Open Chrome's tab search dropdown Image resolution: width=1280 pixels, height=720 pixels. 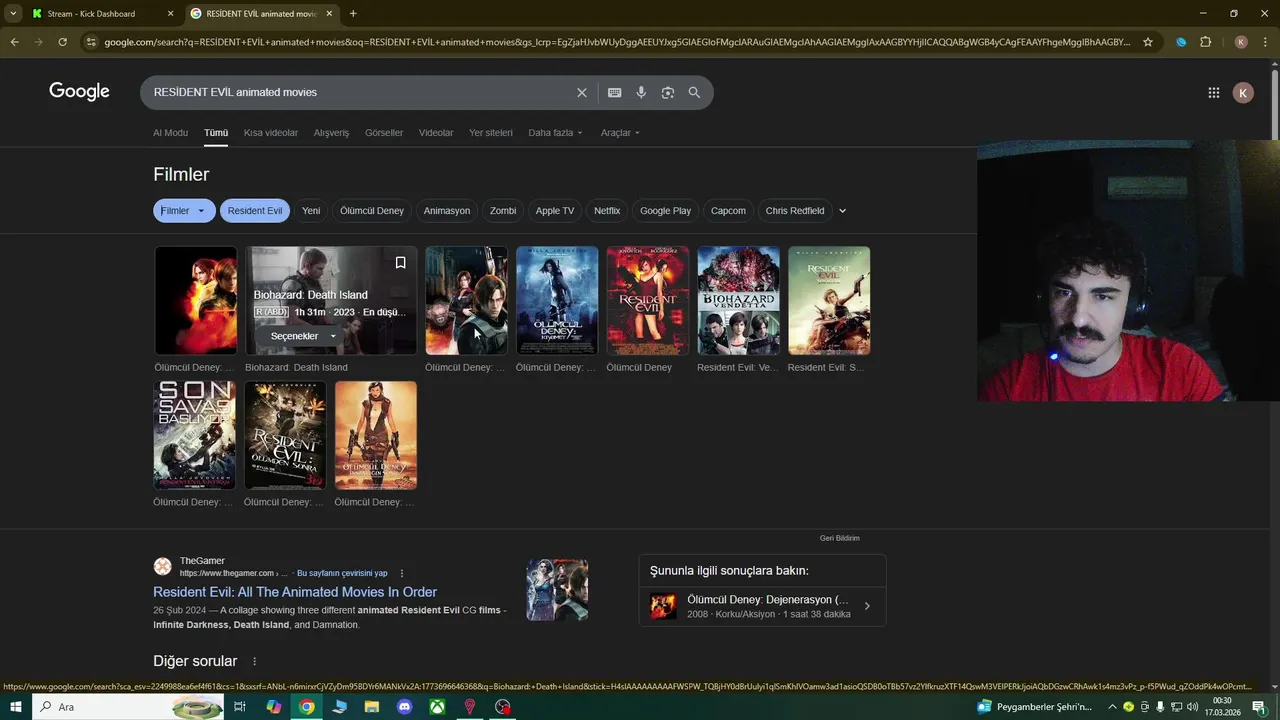point(14,14)
